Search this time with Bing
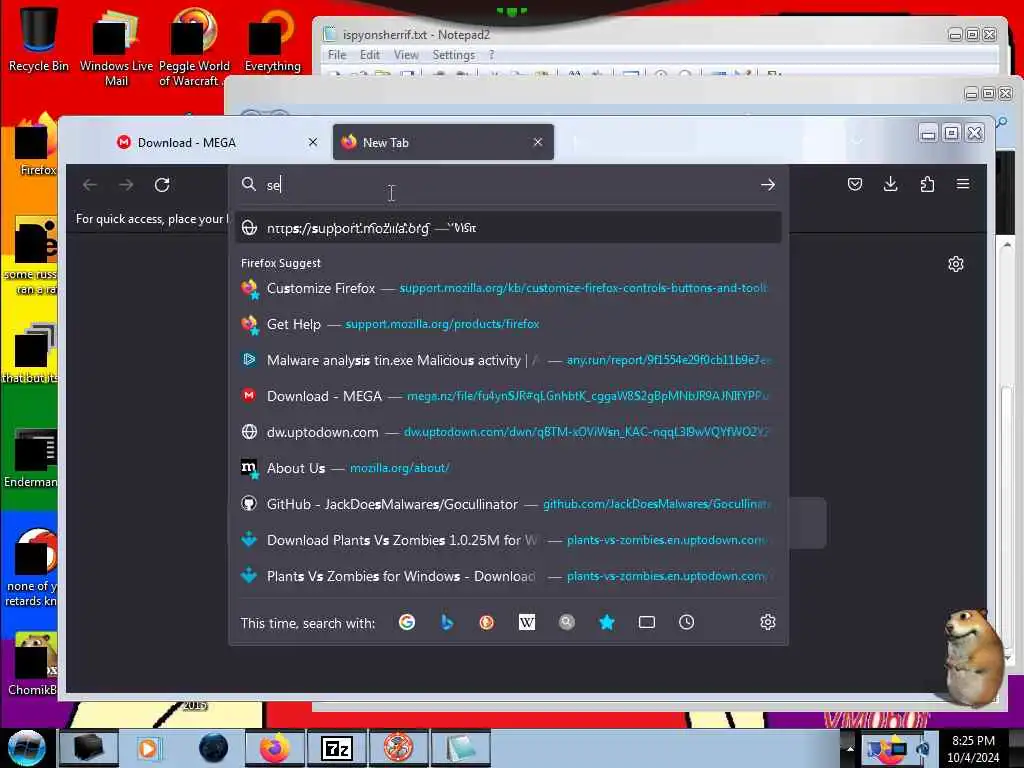Screen dimensions: 1024x768 [447, 622]
